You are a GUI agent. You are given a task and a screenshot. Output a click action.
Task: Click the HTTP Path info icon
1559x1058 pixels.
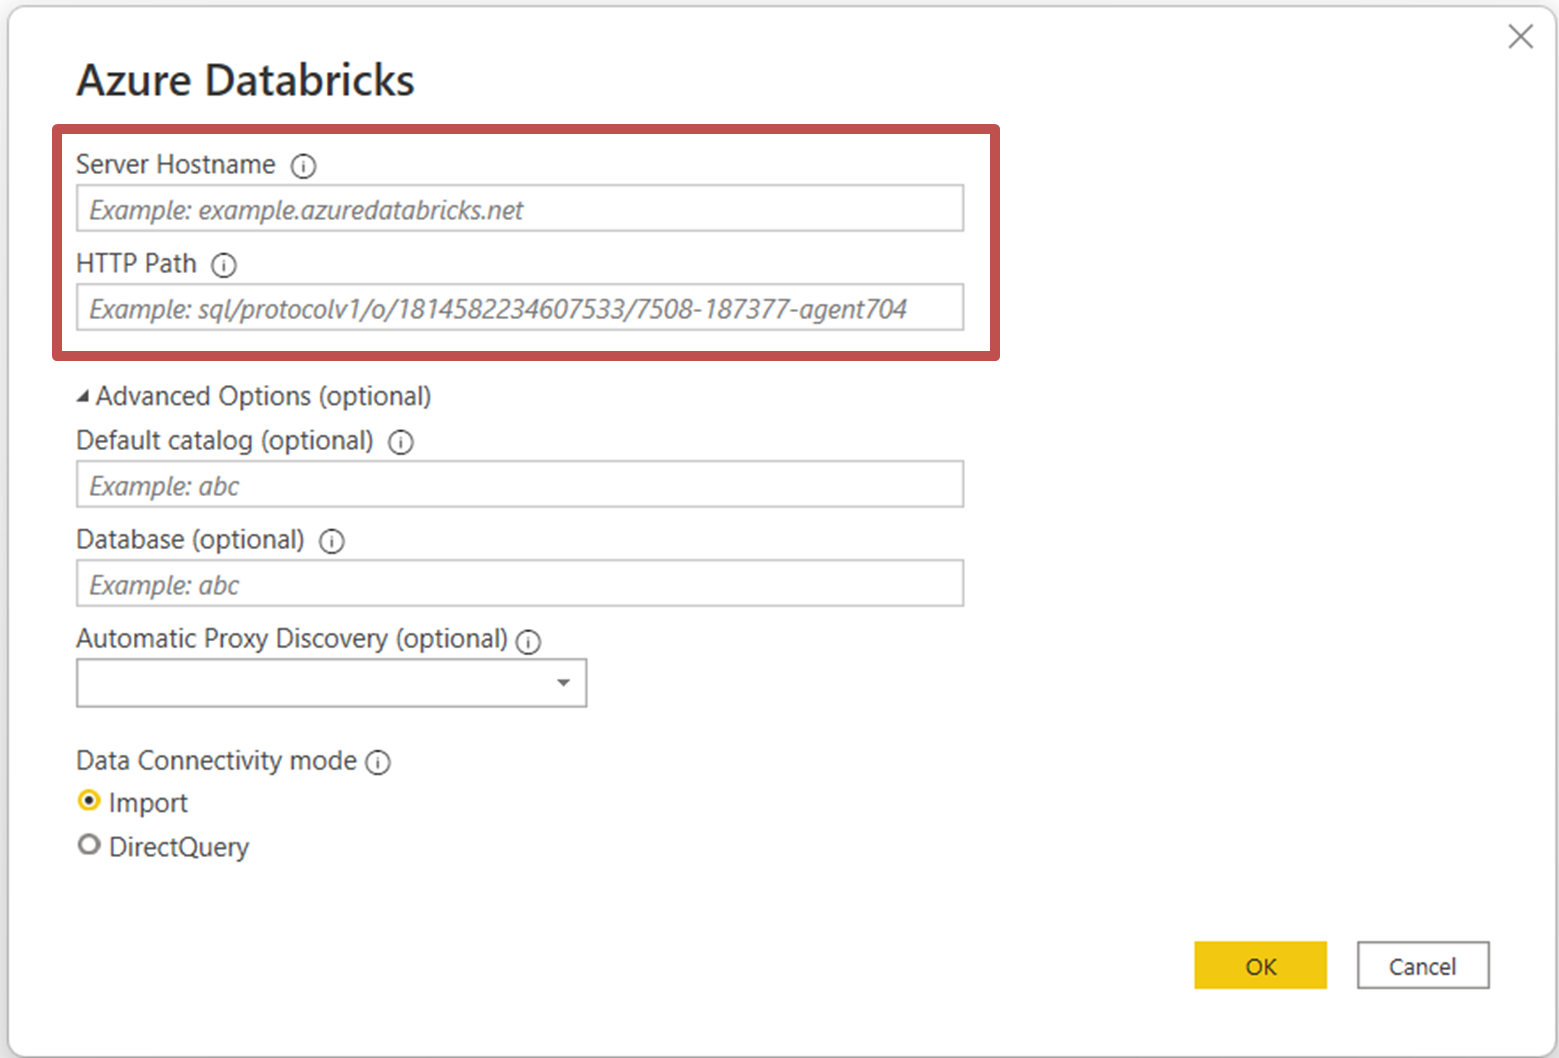(x=224, y=265)
